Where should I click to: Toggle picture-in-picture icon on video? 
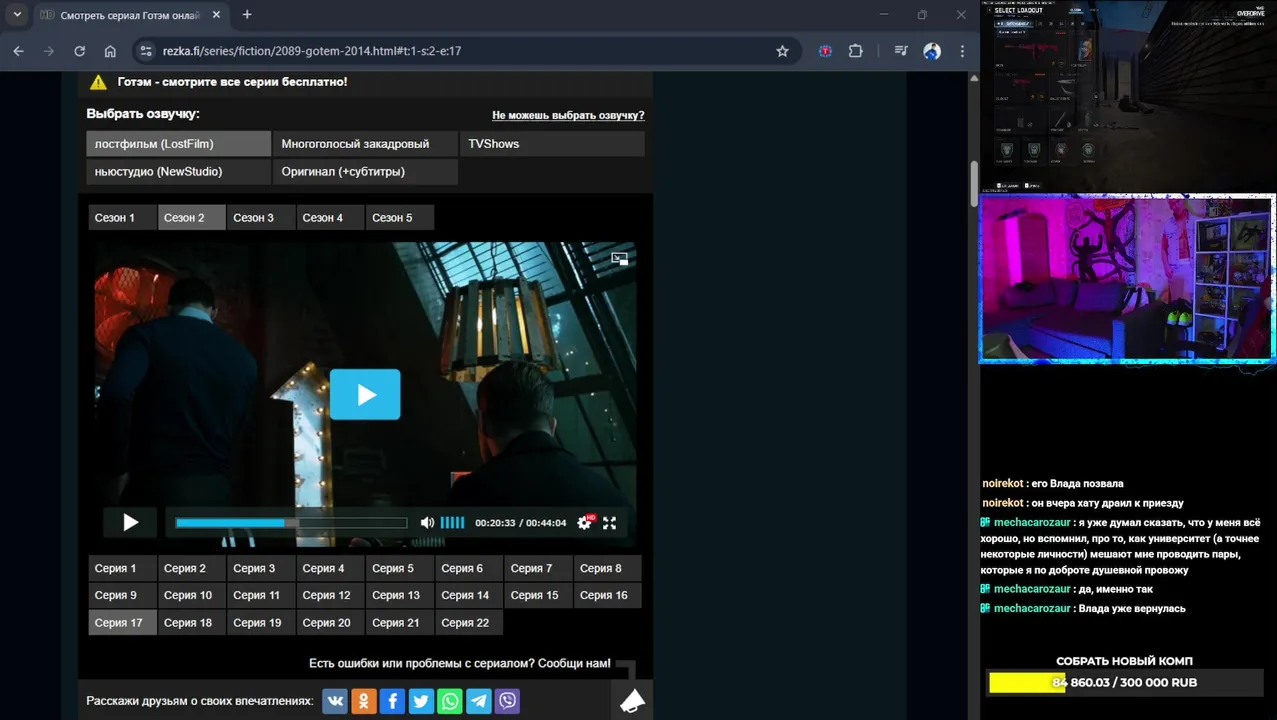coord(620,258)
